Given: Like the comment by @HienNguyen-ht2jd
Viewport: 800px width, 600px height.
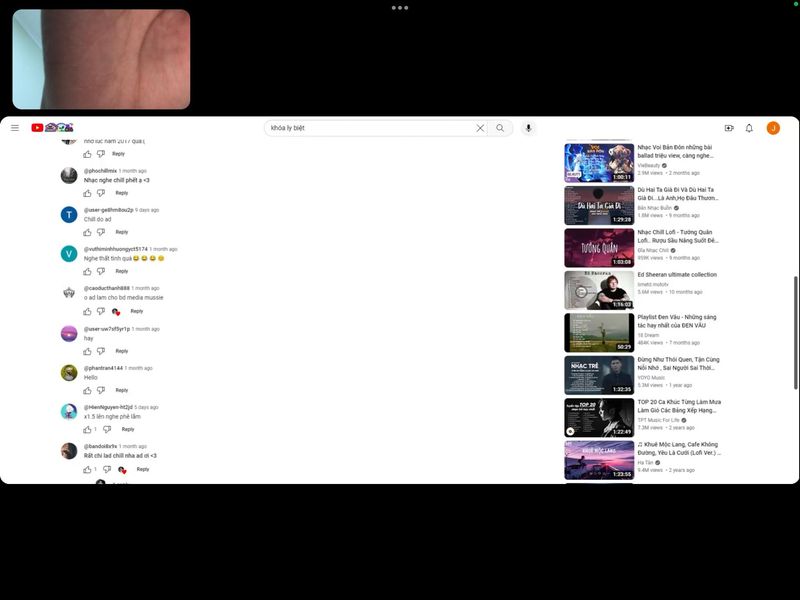Looking at the screenshot, I should 88,429.
